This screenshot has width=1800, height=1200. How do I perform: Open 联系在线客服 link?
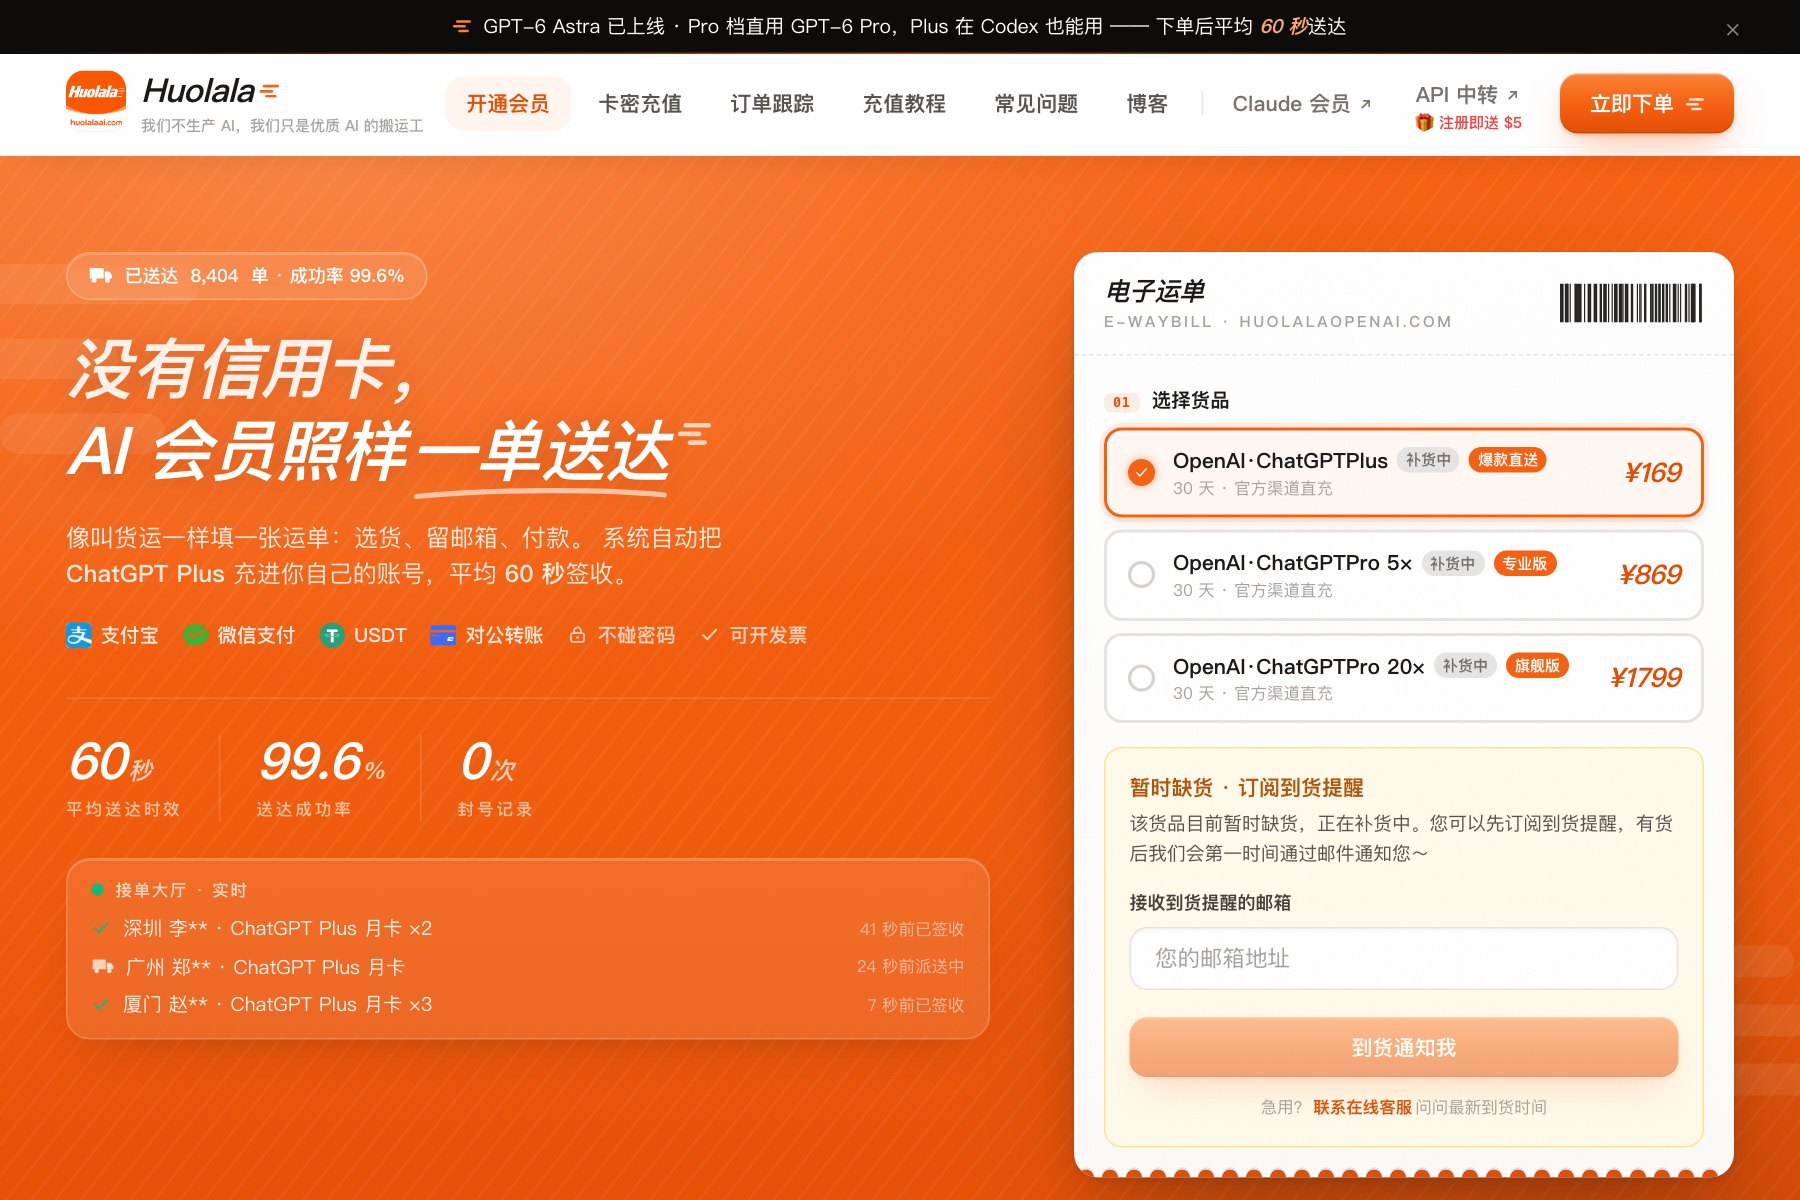[x=1362, y=1107]
